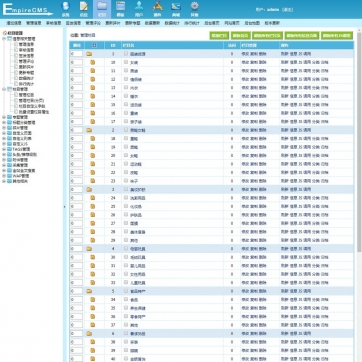The height and width of the screenshot is (362, 362).
Task: Tick the checkbox in row ID 24
Action: click(126, 198)
